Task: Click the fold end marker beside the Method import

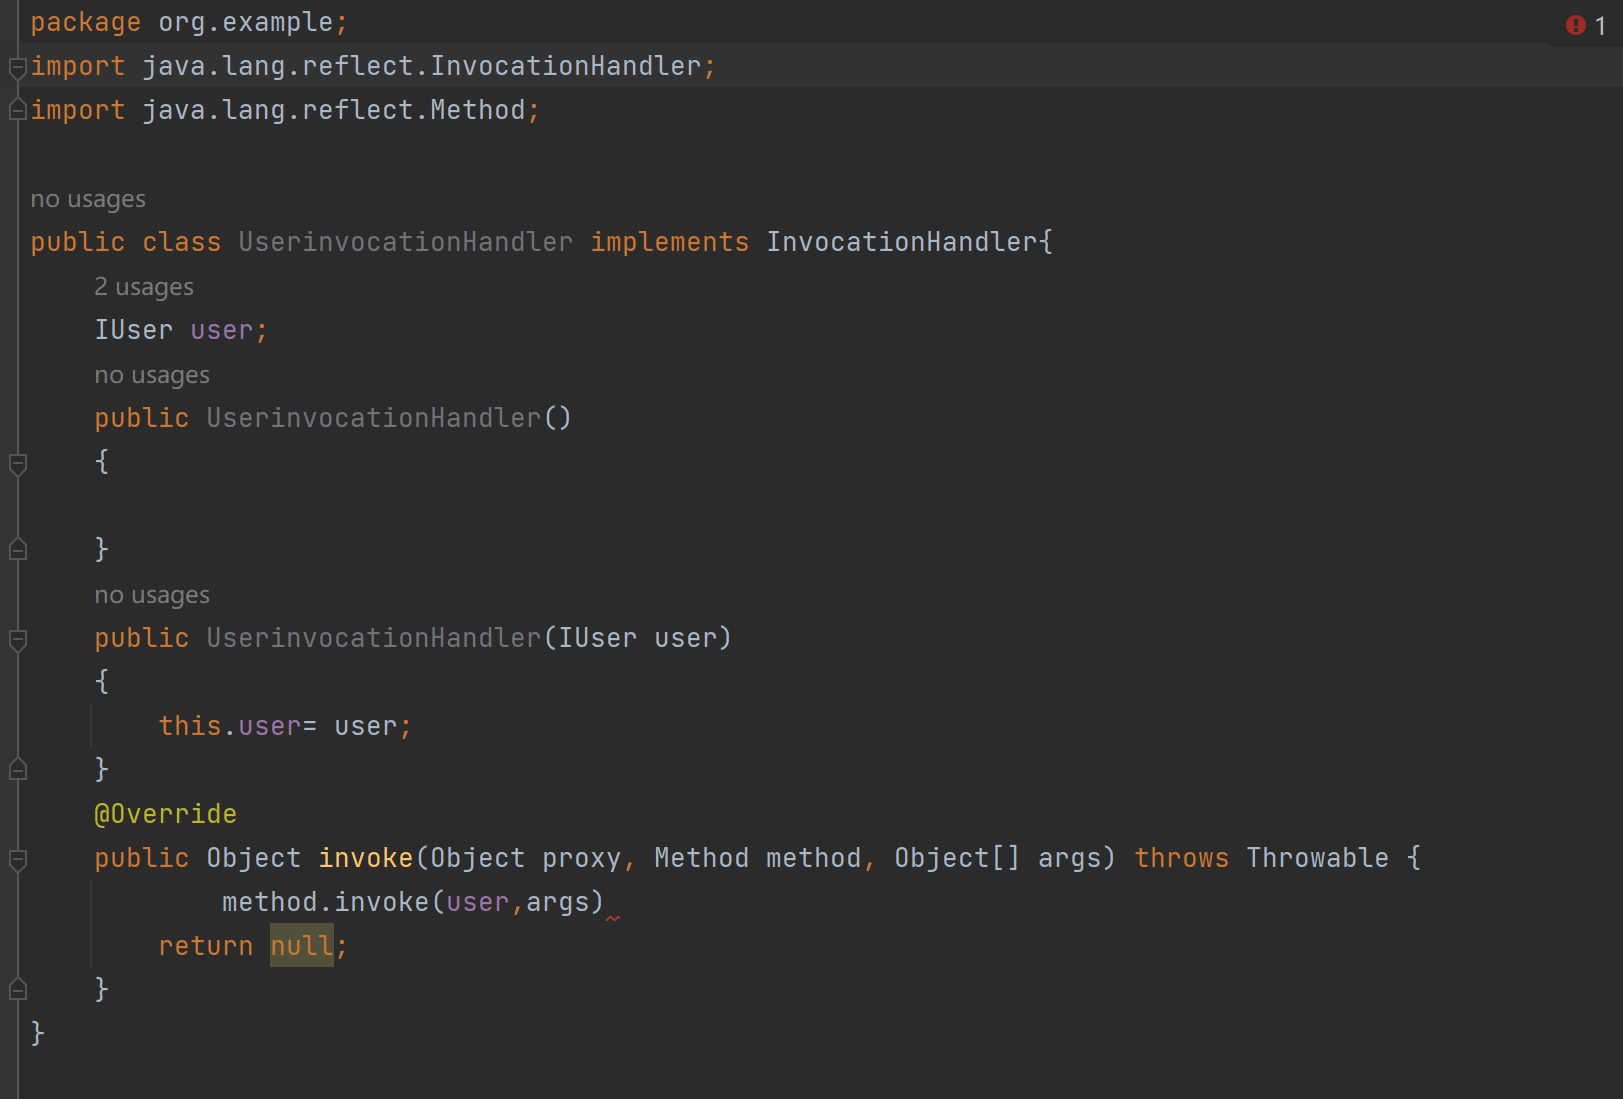Action: coord(17,110)
